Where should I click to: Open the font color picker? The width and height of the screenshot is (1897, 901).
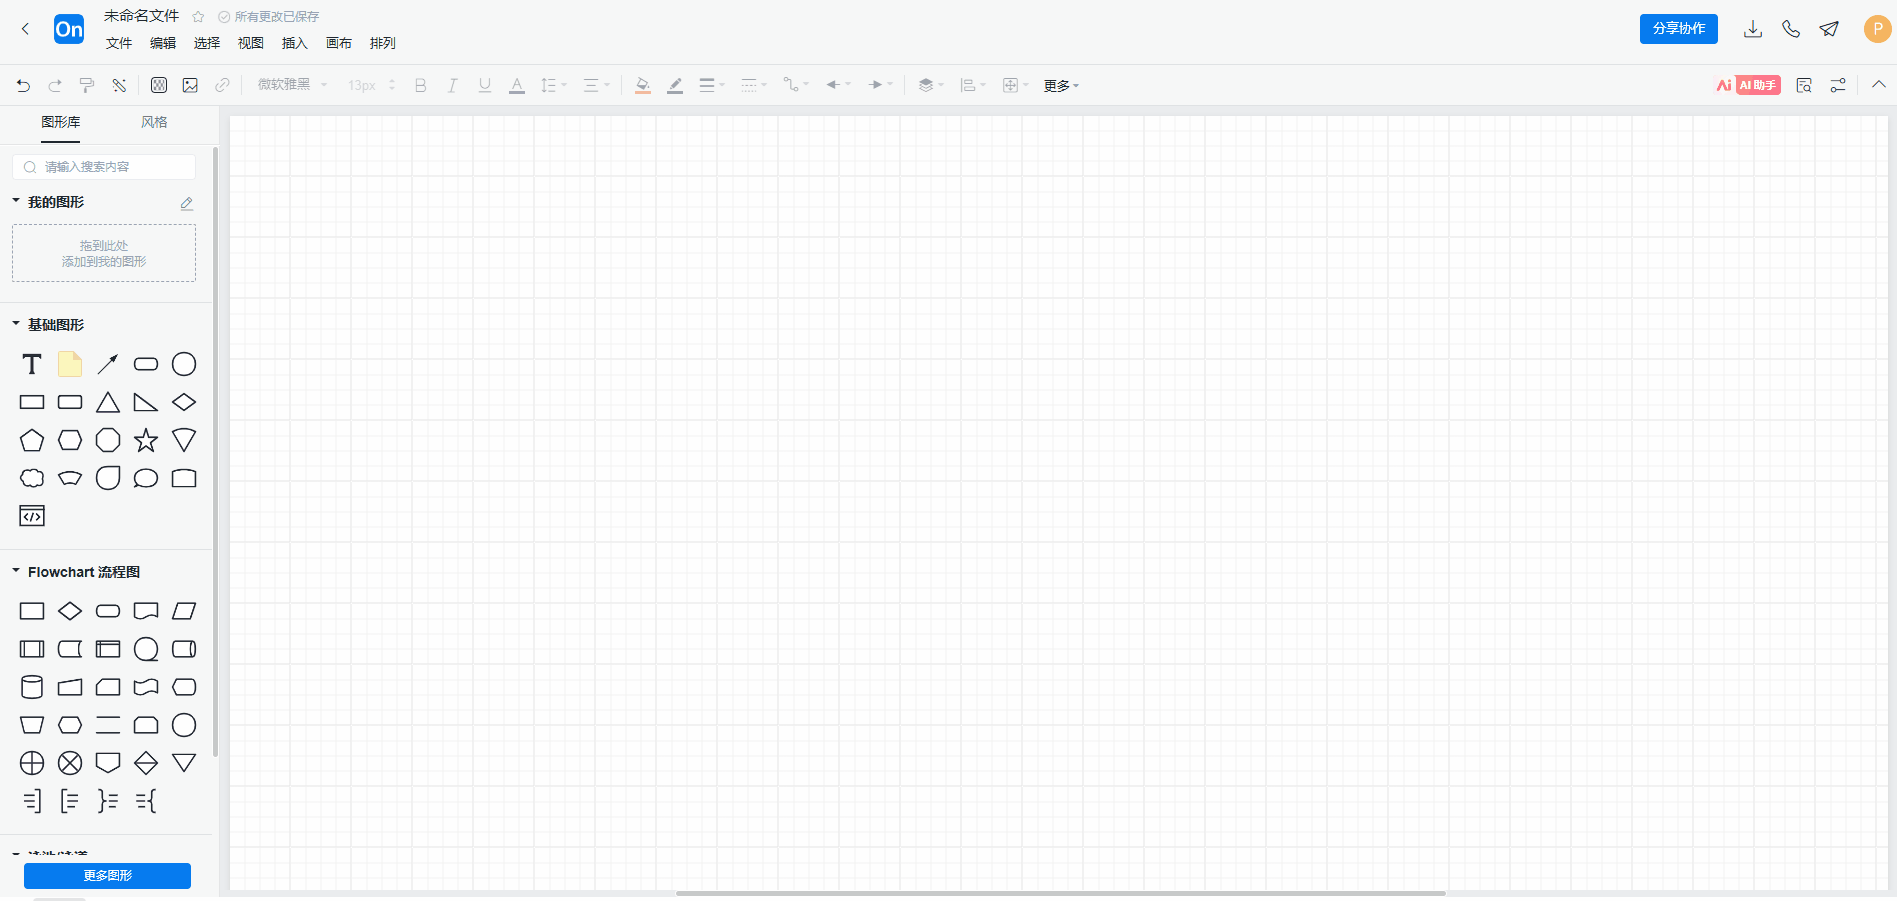(517, 86)
